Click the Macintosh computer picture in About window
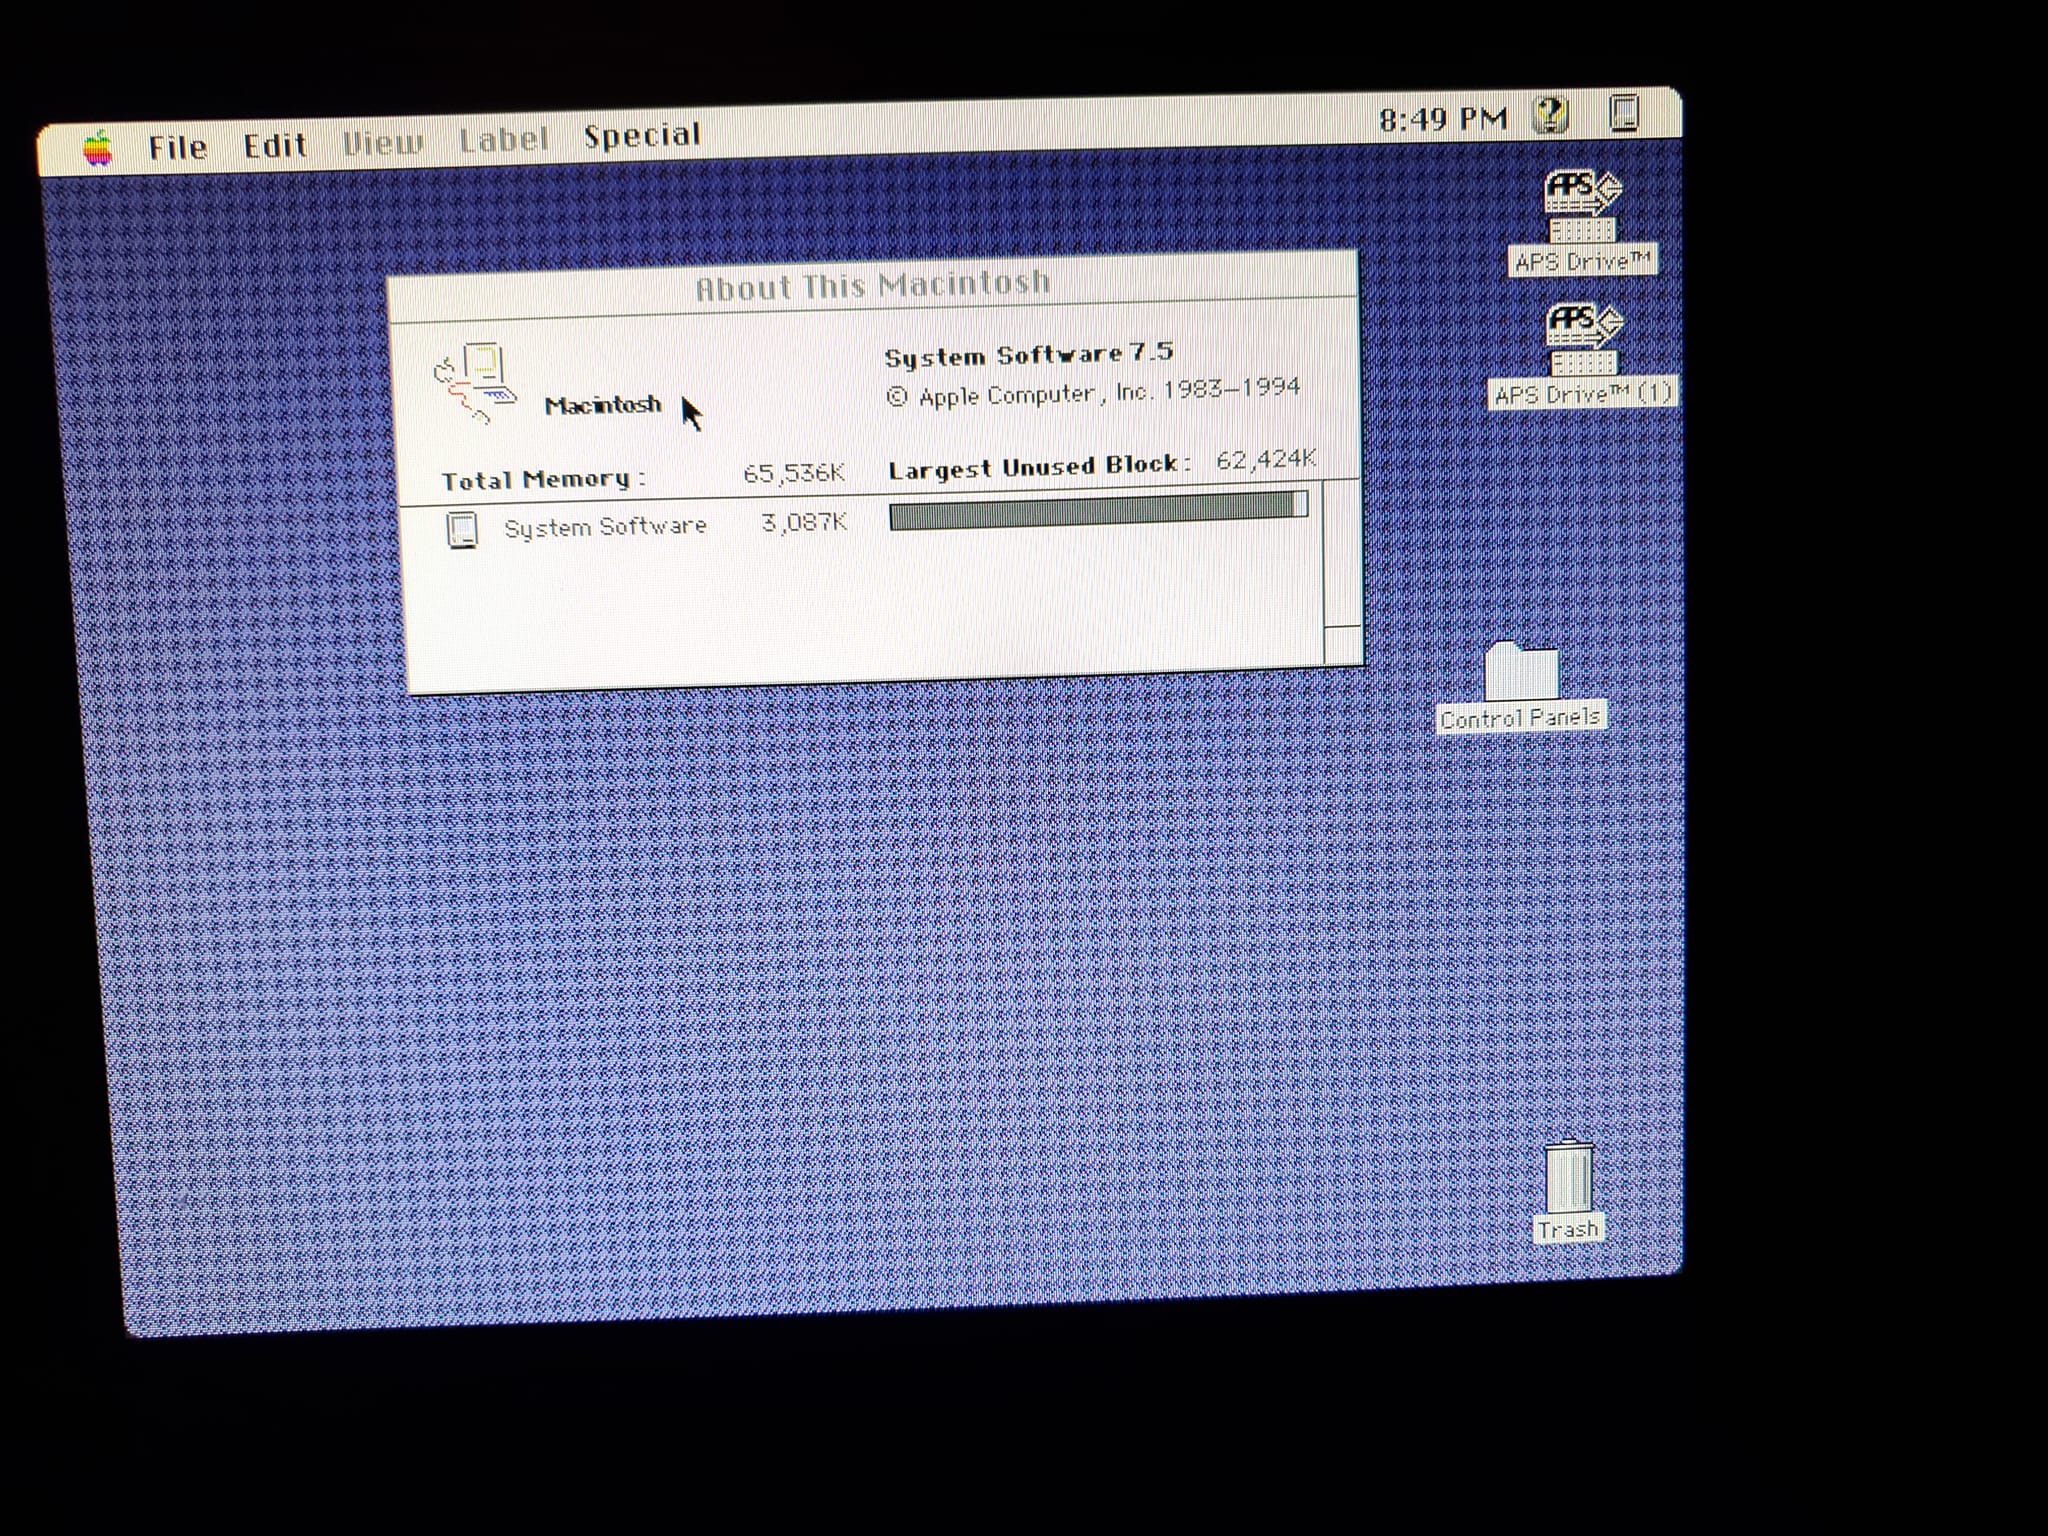The width and height of the screenshot is (2048, 1536). (x=476, y=383)
